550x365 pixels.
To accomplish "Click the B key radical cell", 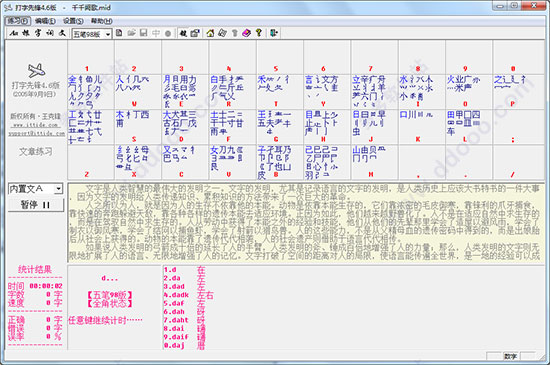I will click(x=280, y=162).
